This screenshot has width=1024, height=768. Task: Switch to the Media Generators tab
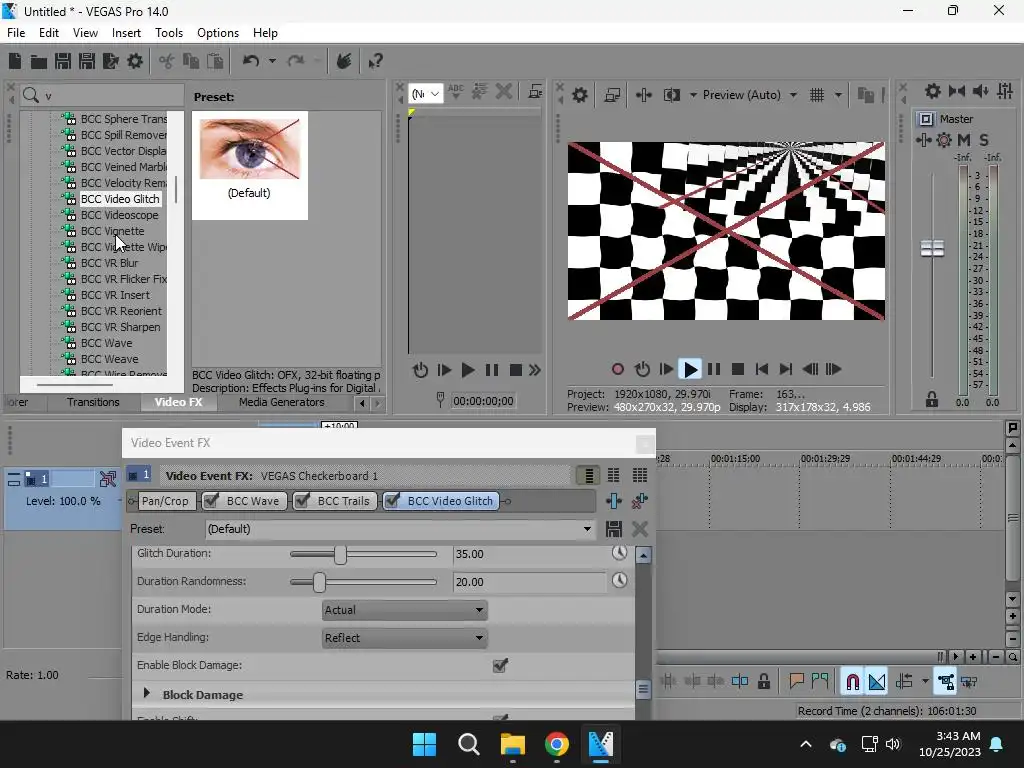pyautogui.click(x=281, y=402)
